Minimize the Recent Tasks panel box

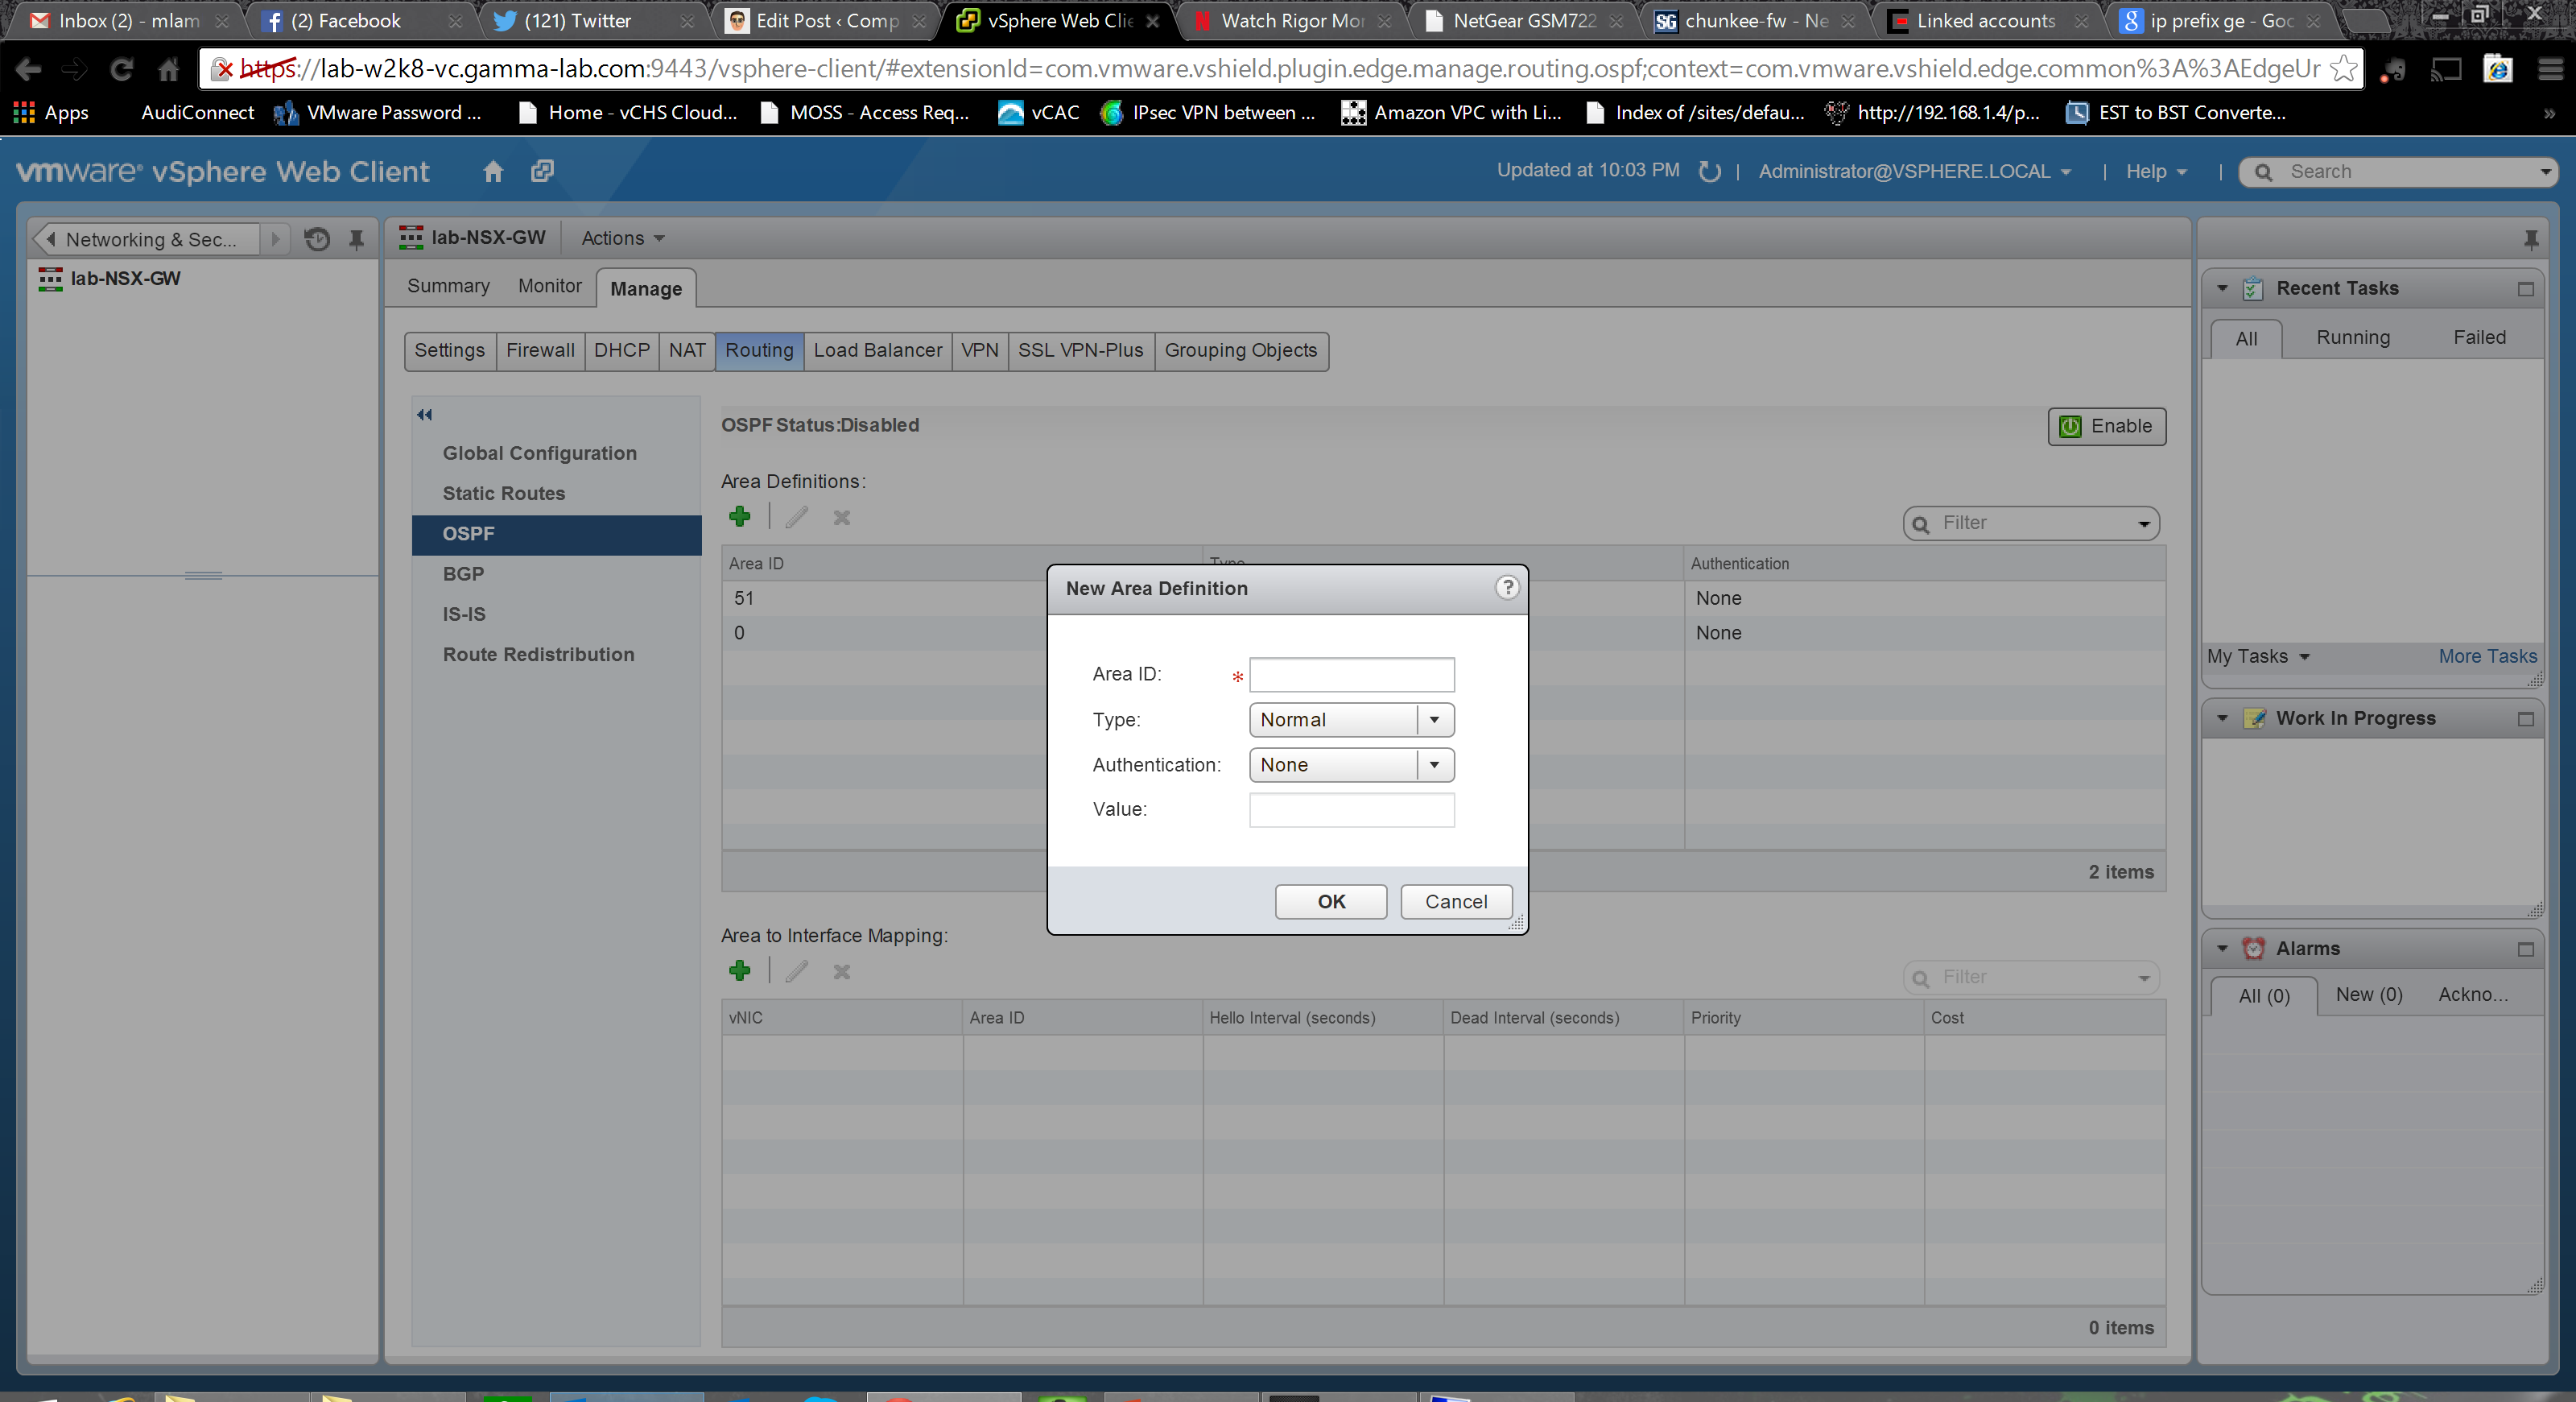tap(2525, 289)
